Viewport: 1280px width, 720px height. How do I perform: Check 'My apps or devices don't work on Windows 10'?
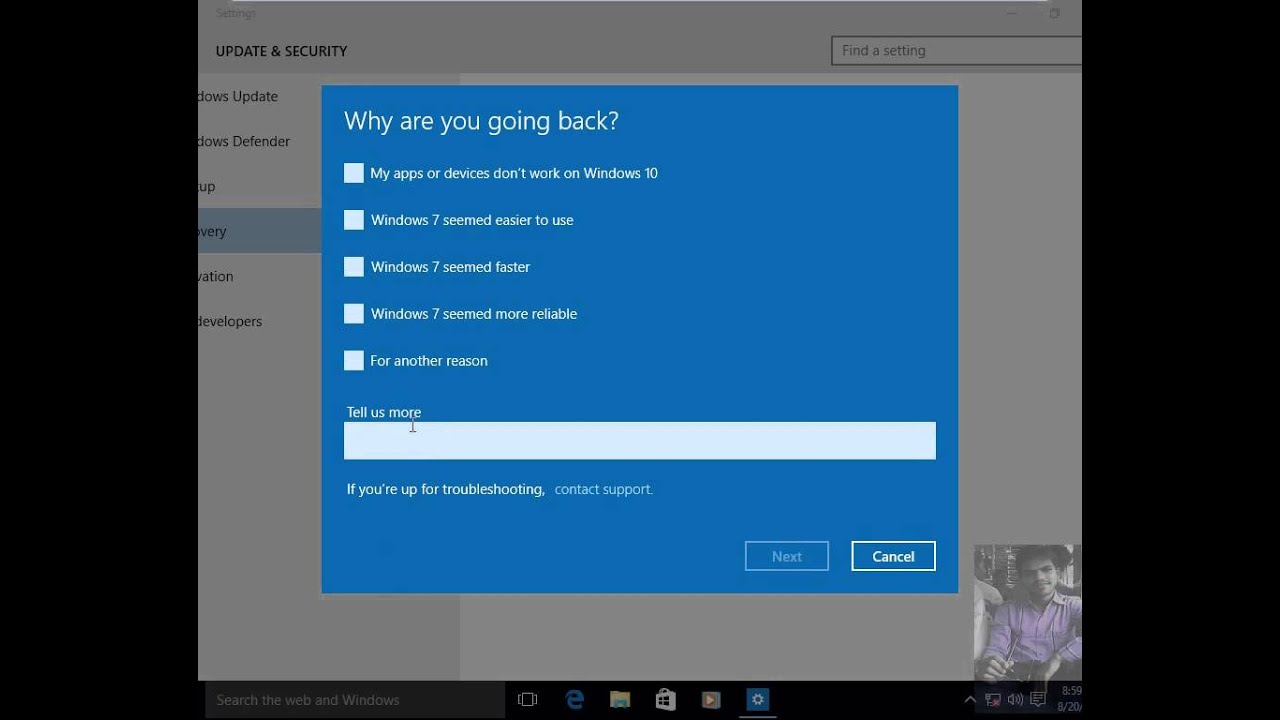[x=354, y=173]
